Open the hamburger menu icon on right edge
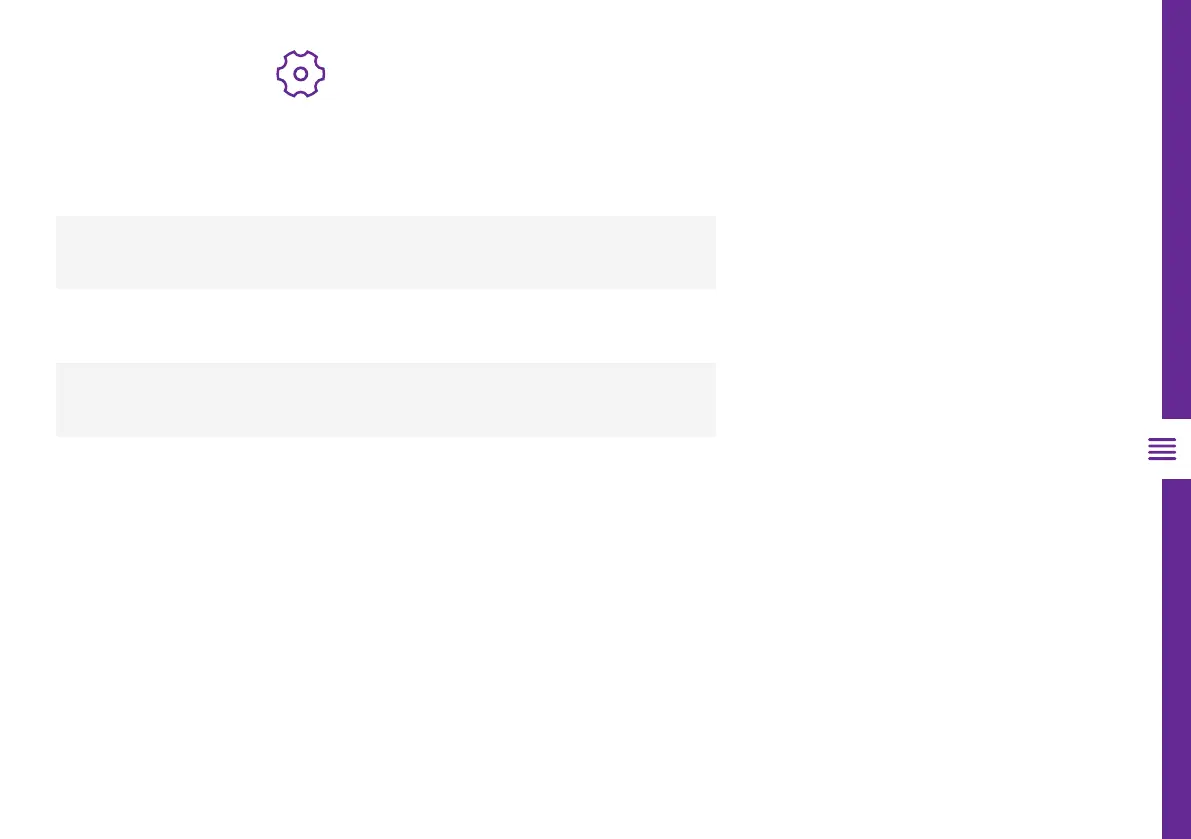Viewport: 1191px width, 839px height. [x=1162, y=449]
